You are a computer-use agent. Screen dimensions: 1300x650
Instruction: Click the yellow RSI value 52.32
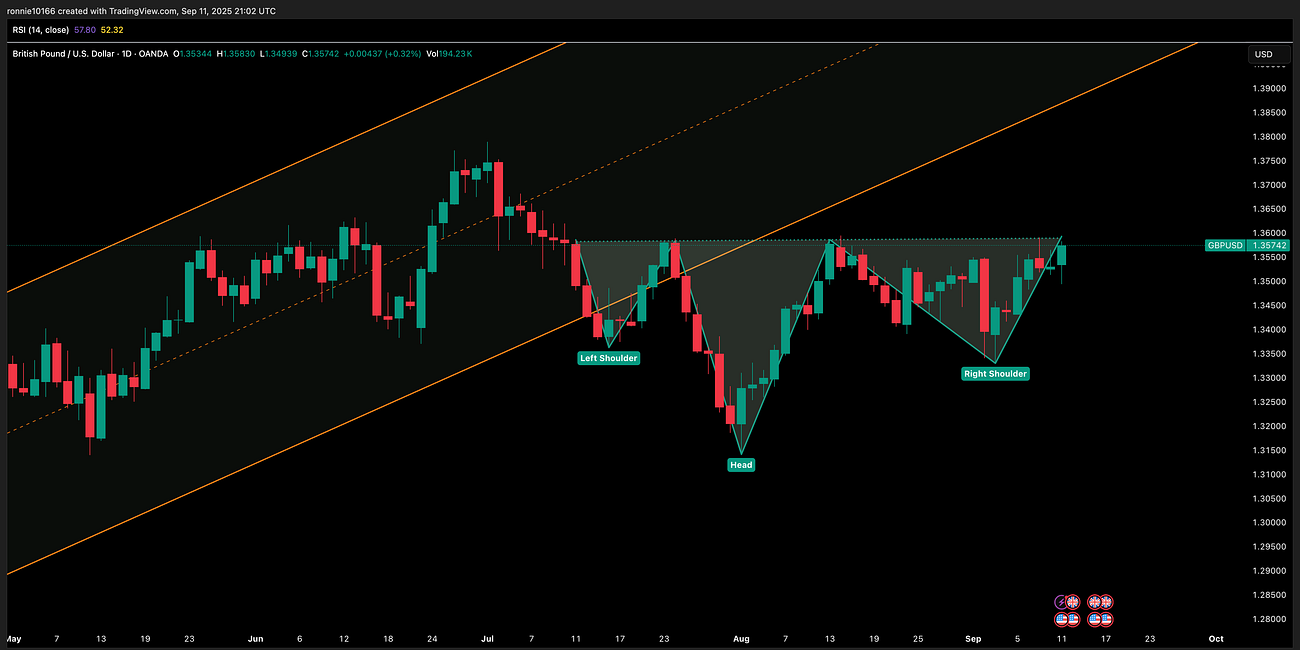[x=110, y=29]
